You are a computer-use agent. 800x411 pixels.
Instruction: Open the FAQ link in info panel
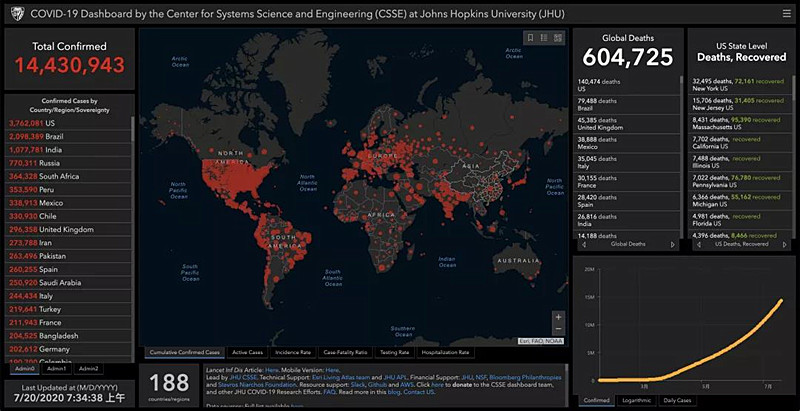point(330,392)
